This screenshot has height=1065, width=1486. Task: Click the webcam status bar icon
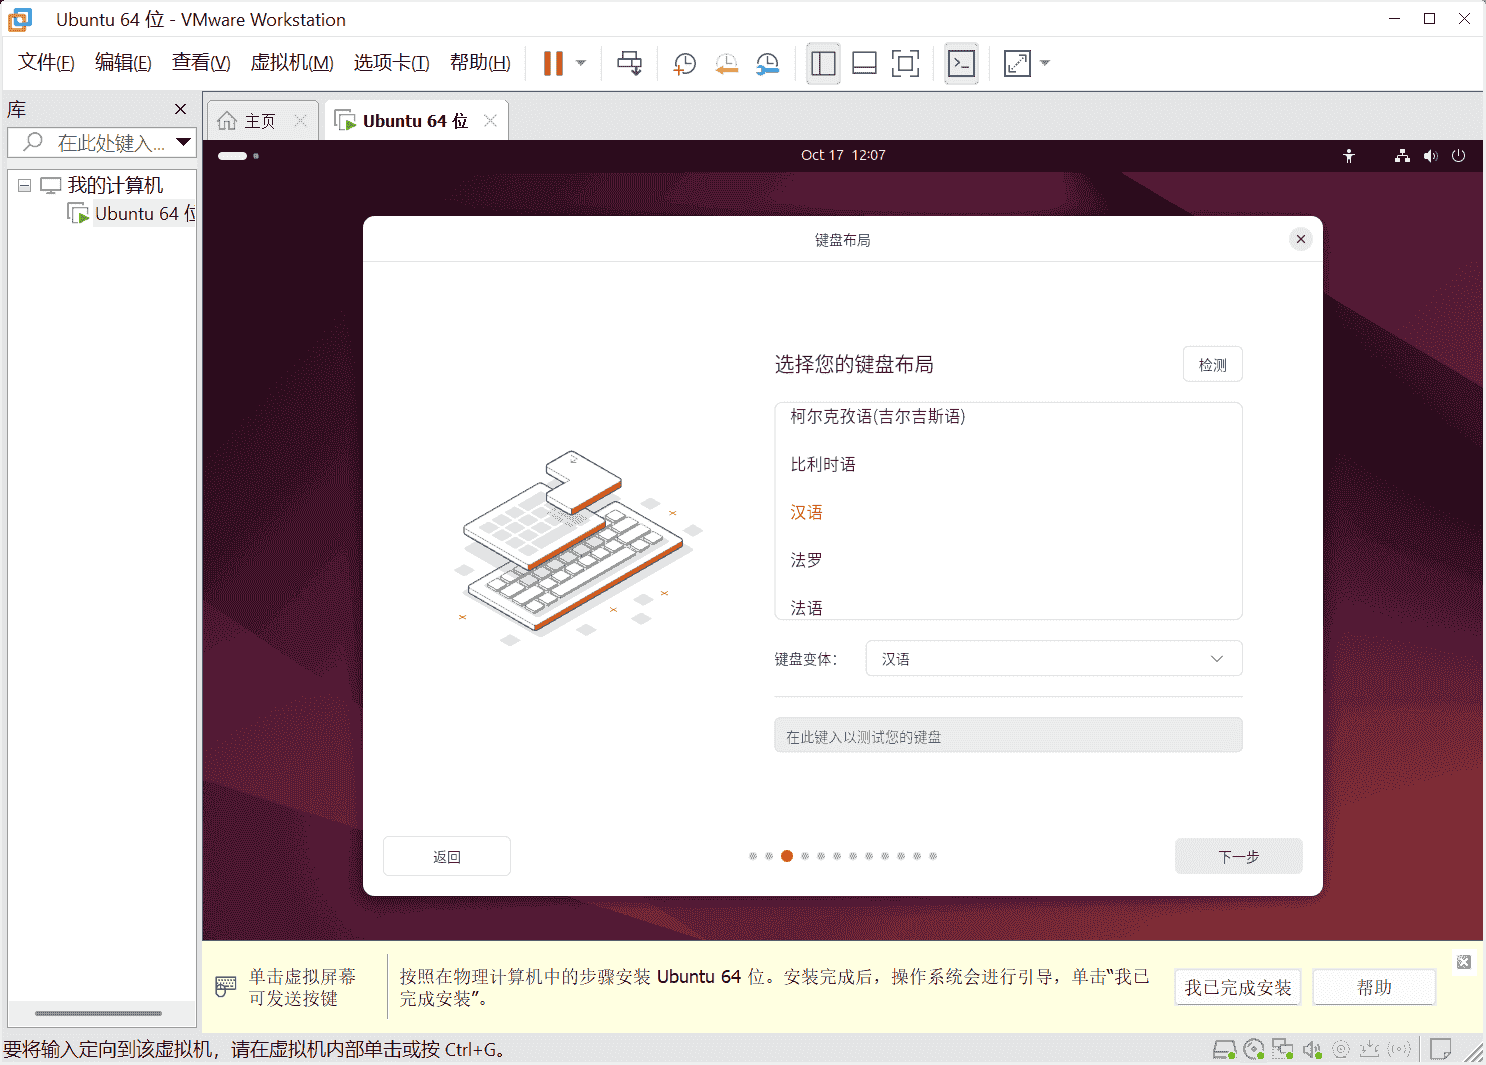[1341, 1049]
